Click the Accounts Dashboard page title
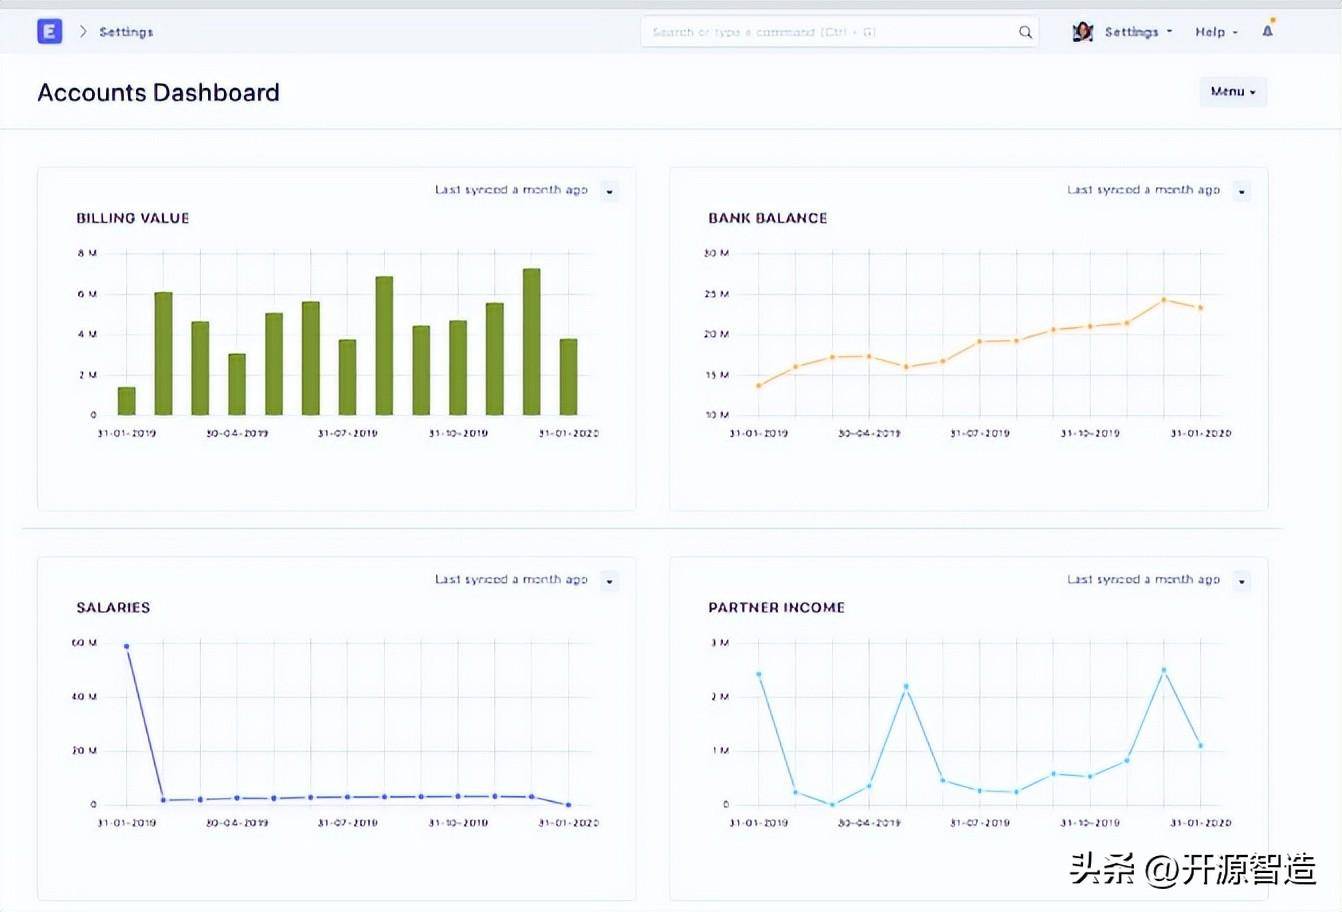 pos(158,93)
